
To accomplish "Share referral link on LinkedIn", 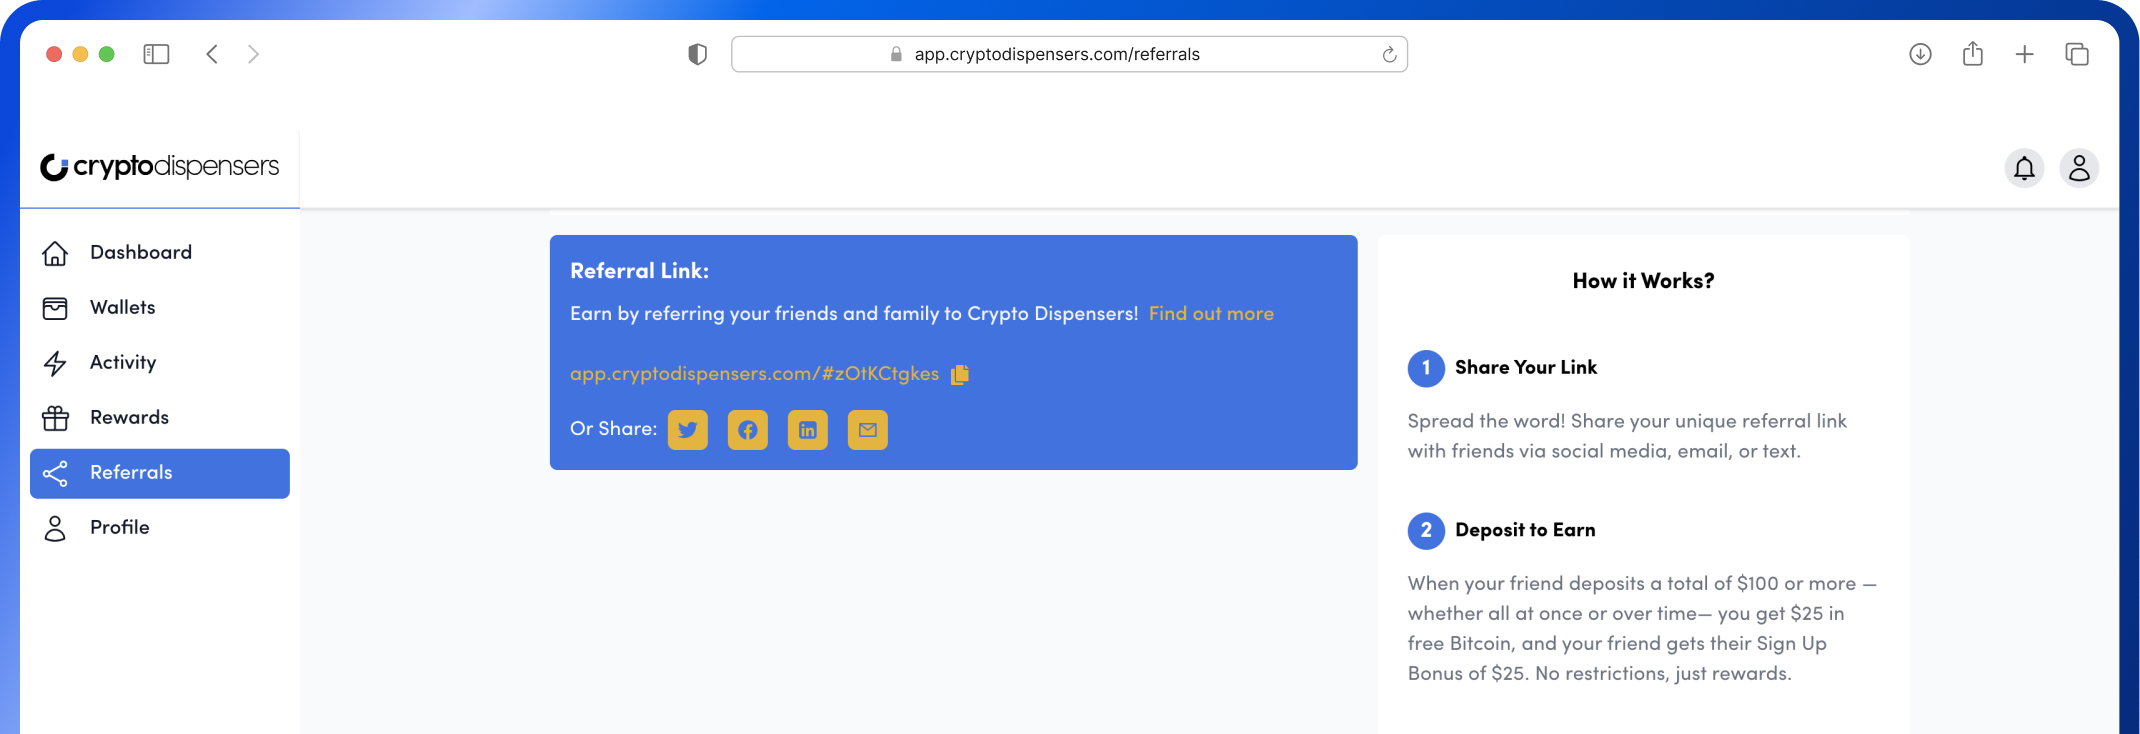I will [x=808, y=430].
